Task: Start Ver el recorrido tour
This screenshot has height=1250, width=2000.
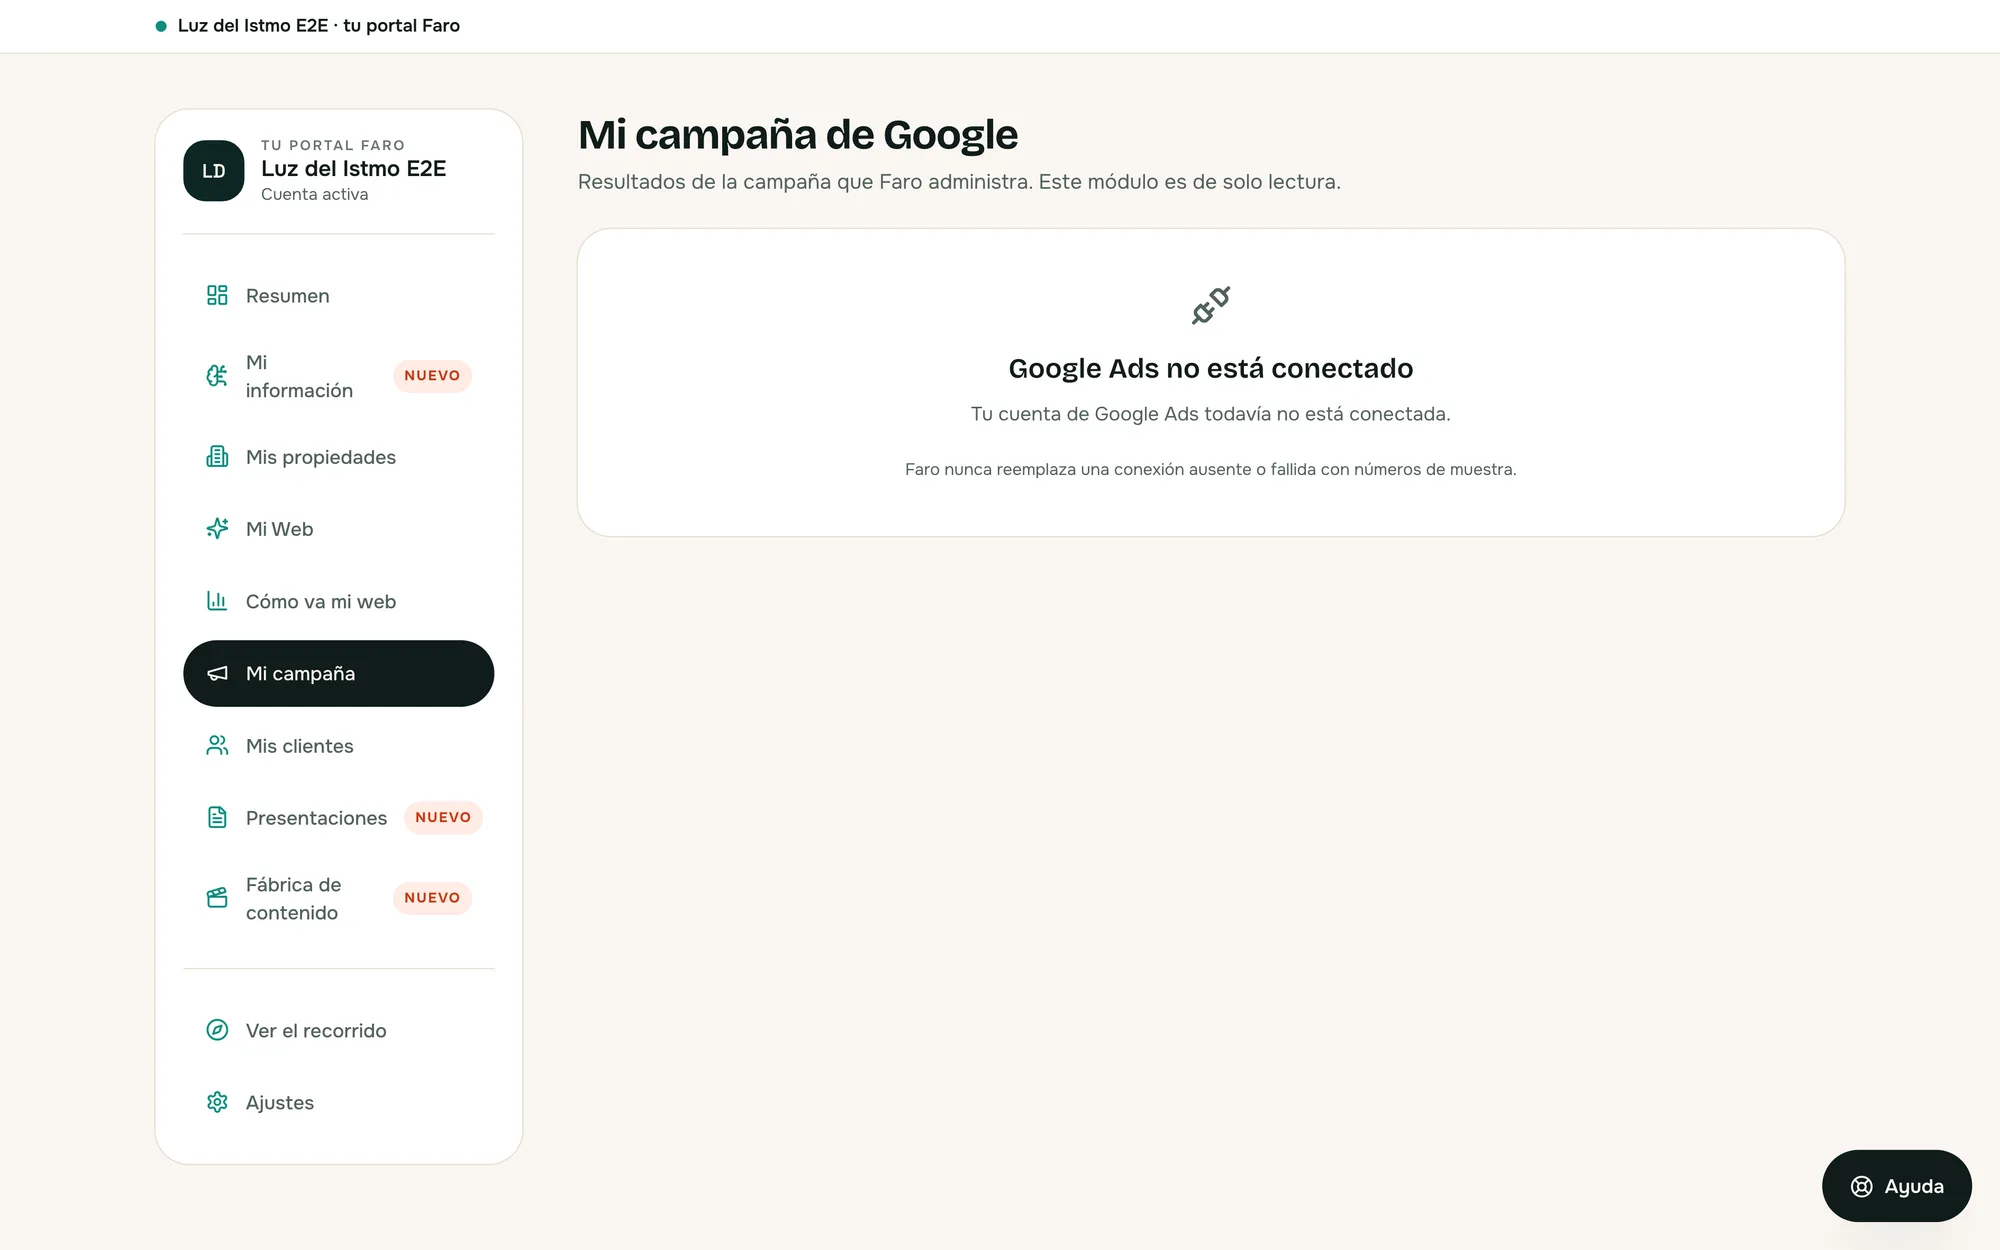Action: coord(339,1030)
